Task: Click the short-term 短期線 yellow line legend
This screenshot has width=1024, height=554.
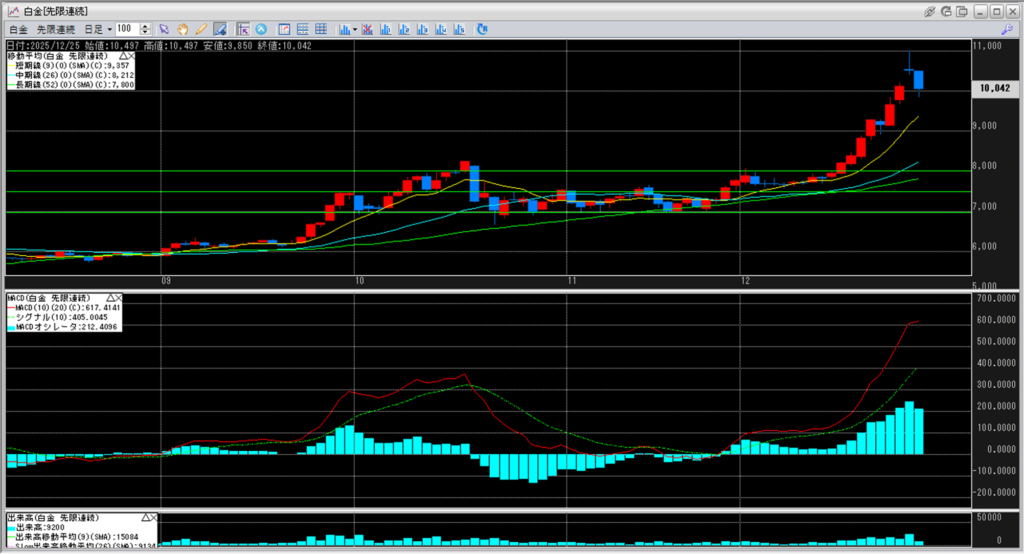Action: pyautogui.click(x=70, y=66)
